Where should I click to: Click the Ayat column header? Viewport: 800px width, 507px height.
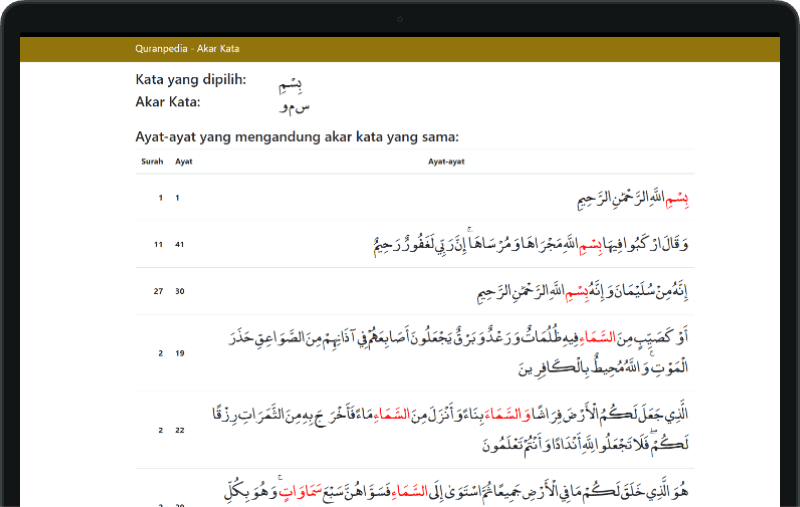pos(184,162)
